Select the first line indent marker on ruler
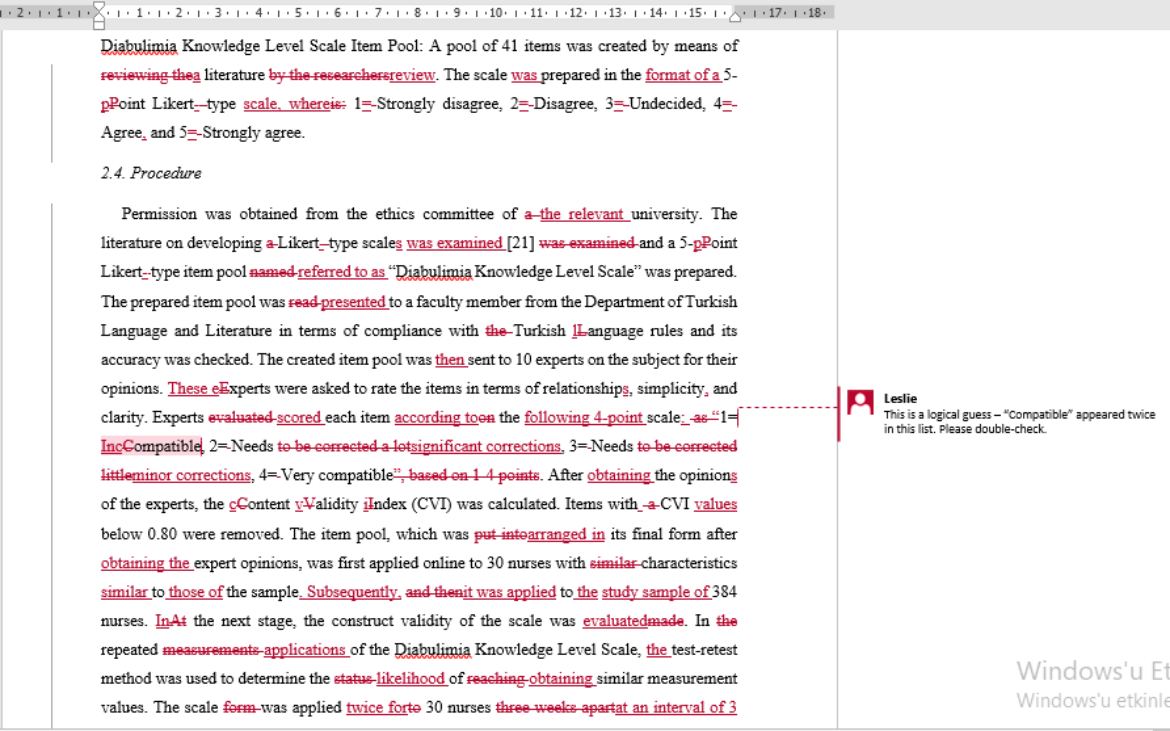1170x731 pixels. (98, 7)
